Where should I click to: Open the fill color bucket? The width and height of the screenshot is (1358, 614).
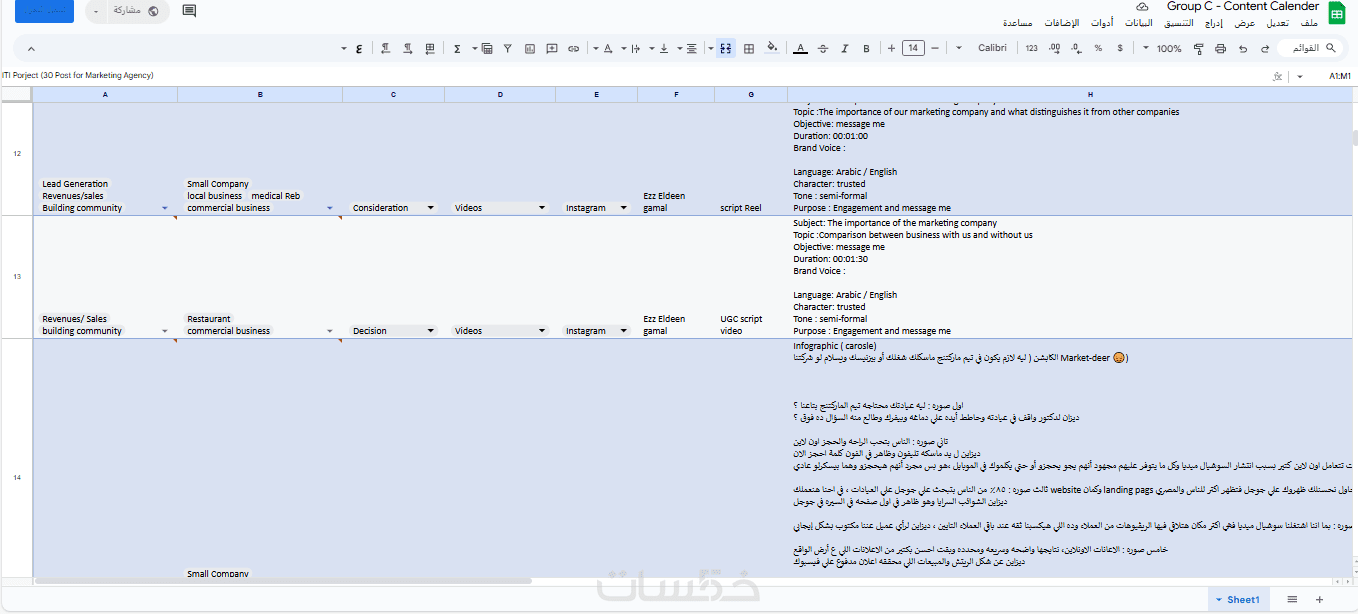tap(771, 48)
